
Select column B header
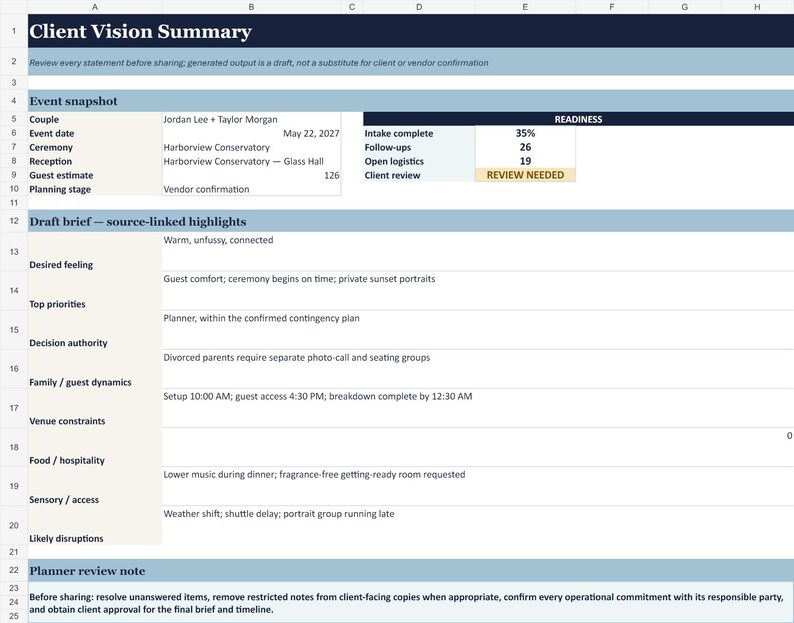(x=251, y=7)
